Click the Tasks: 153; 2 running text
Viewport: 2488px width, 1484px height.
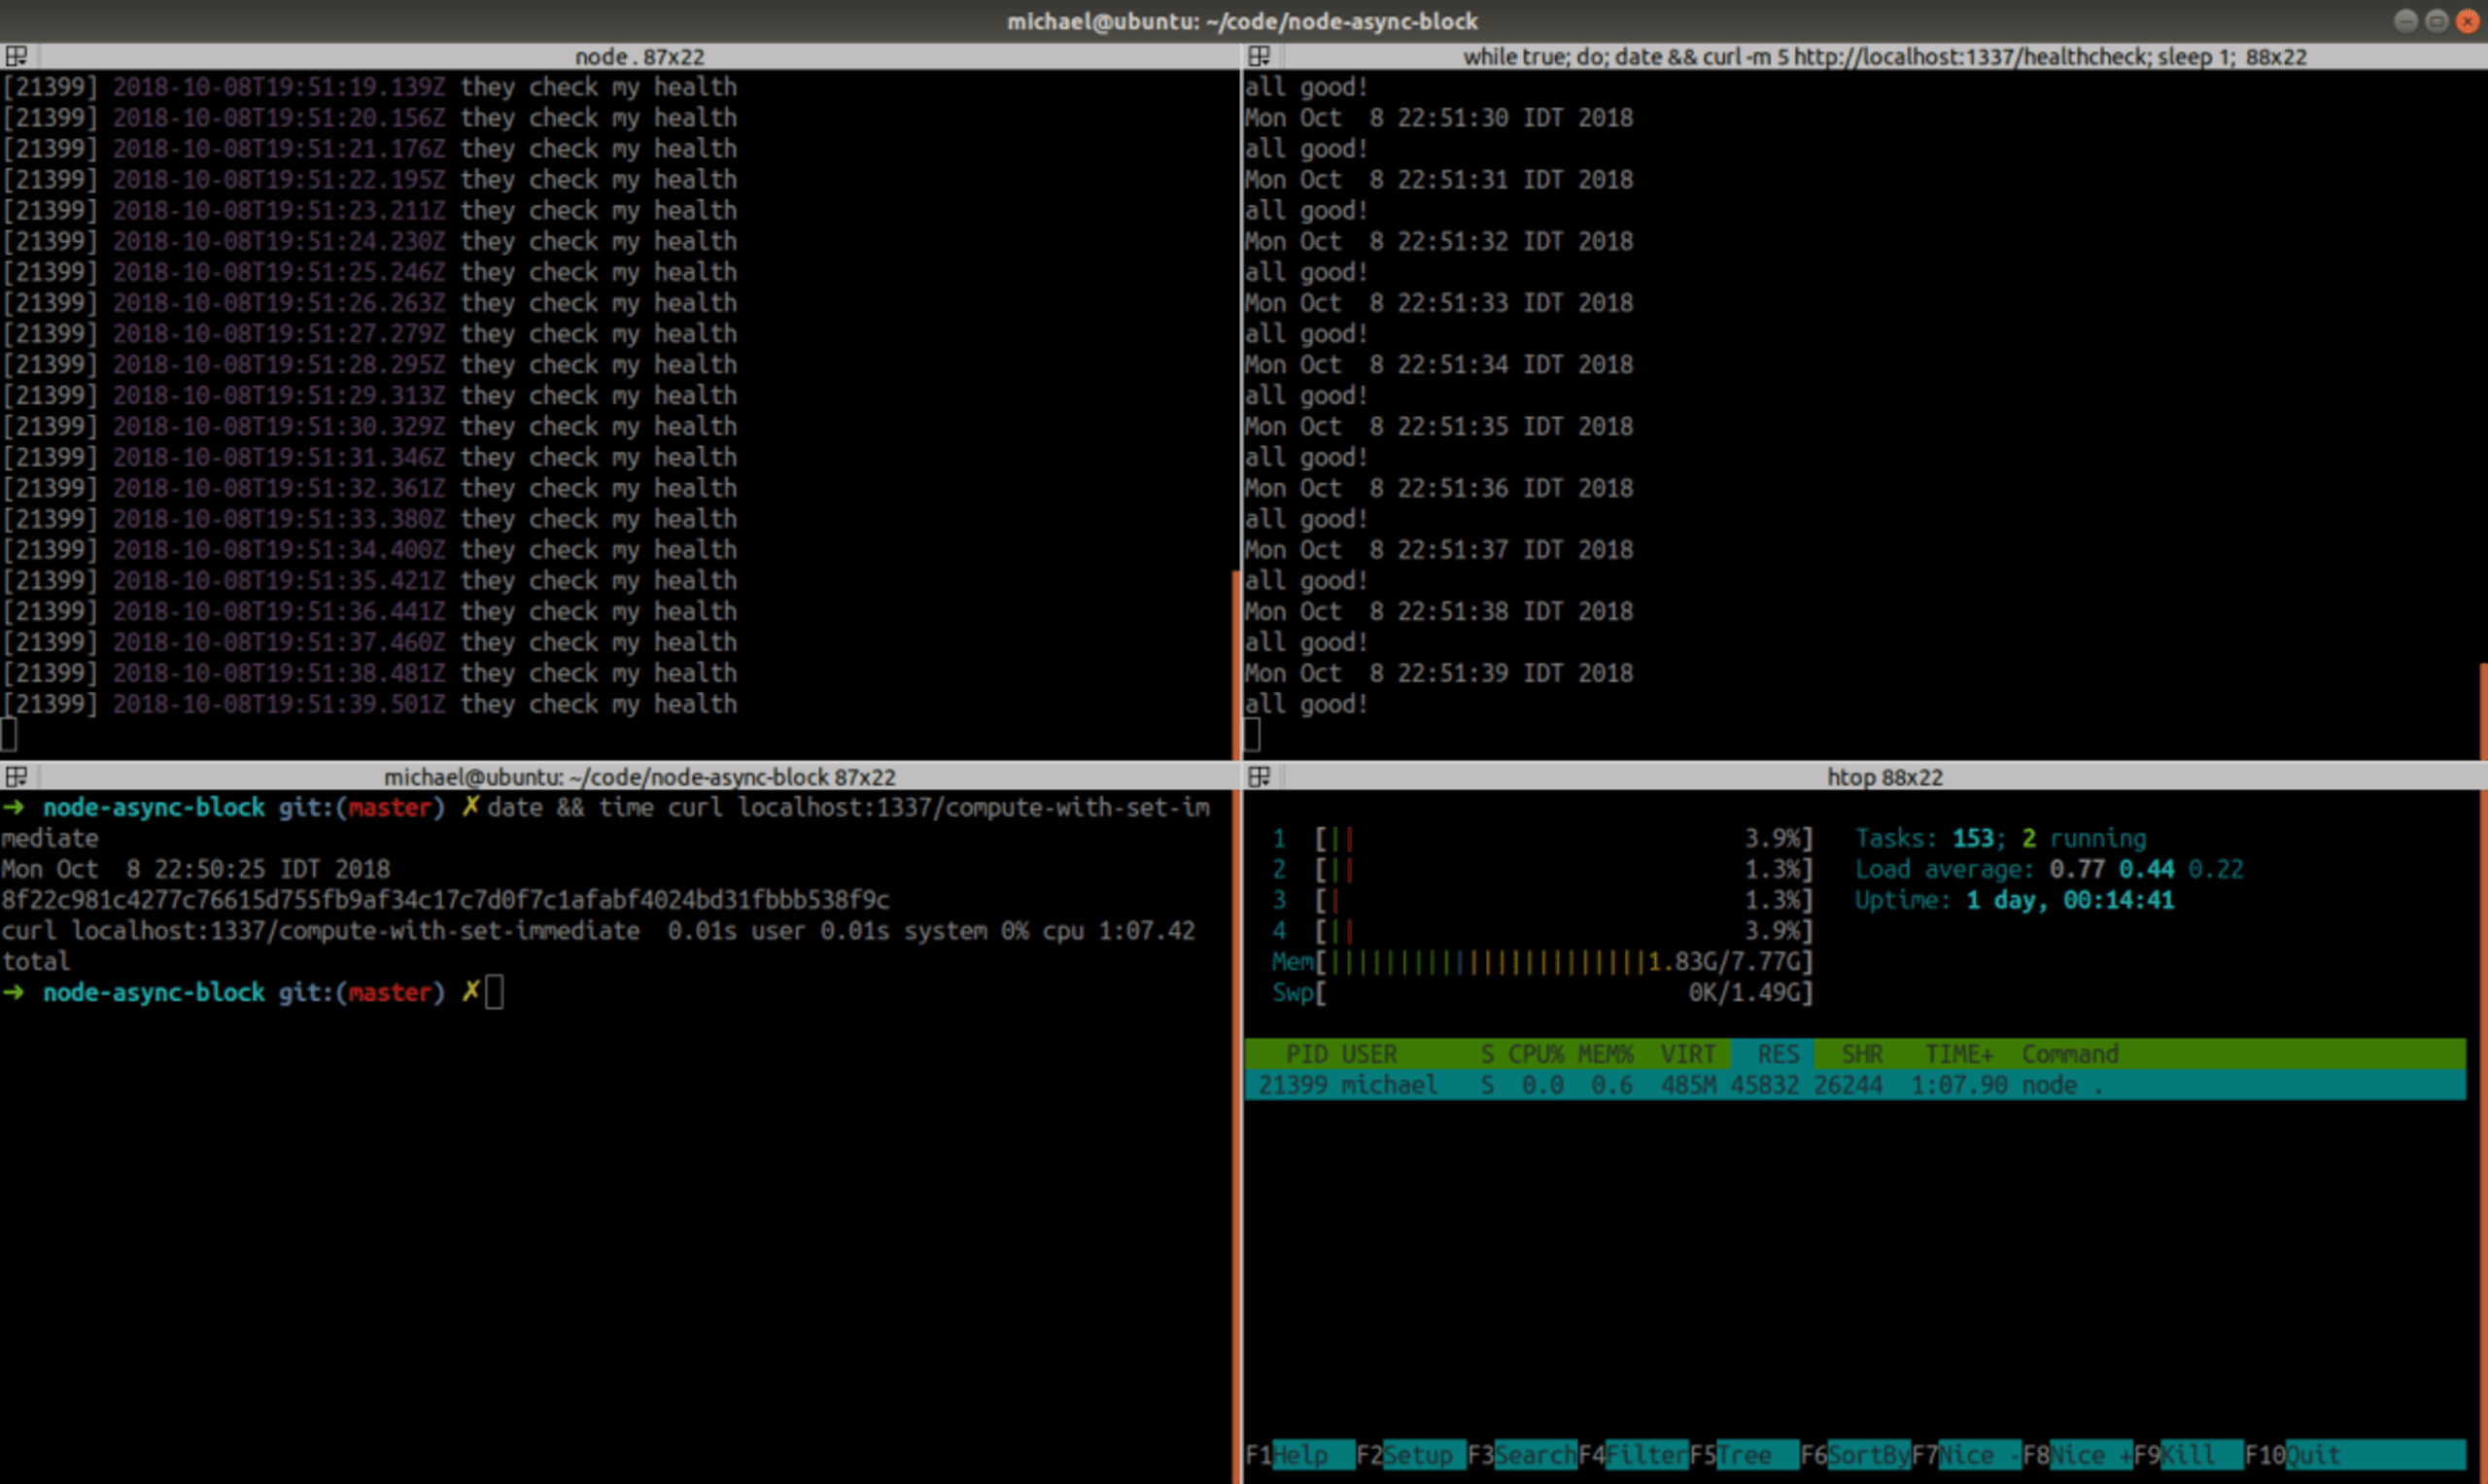click(2000, 838)
